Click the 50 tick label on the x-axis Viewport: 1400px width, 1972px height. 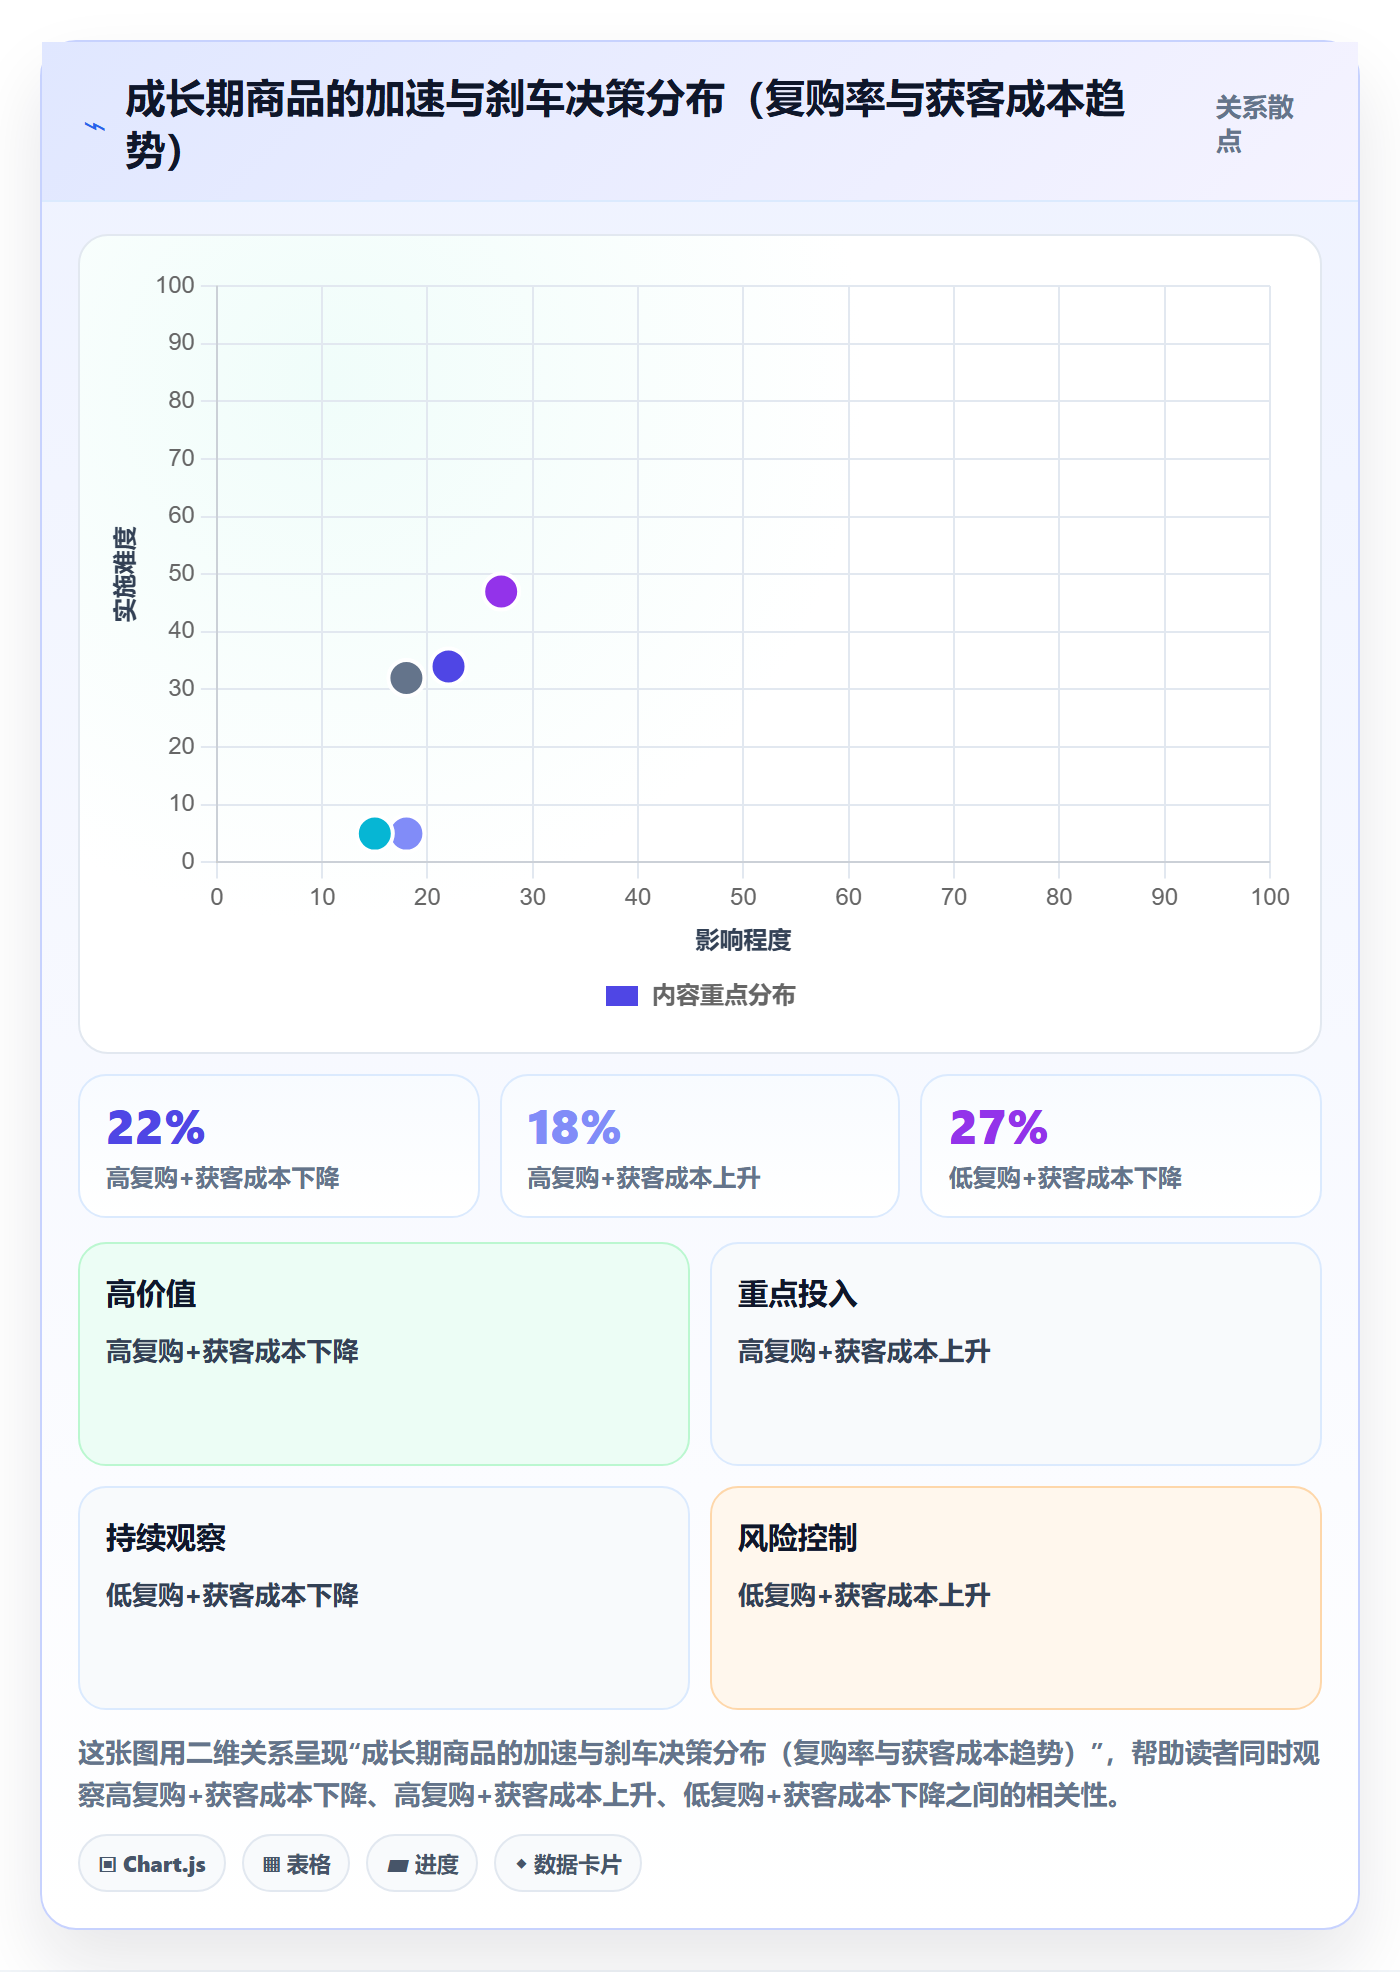pos(743,897)
